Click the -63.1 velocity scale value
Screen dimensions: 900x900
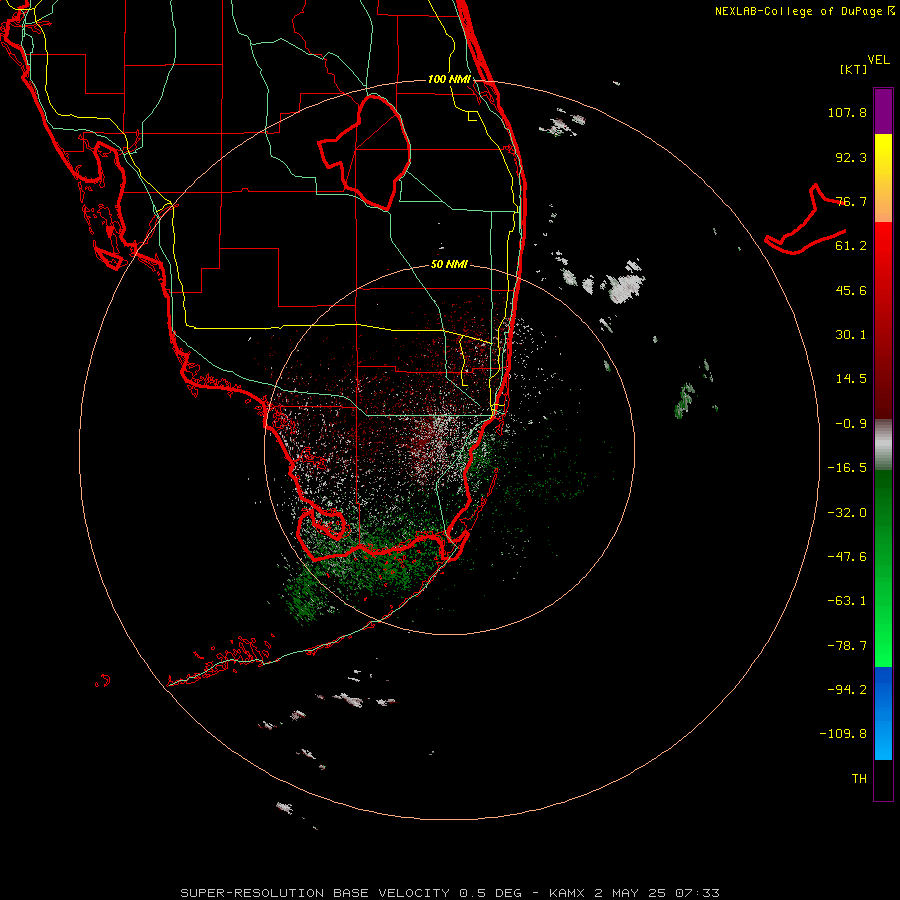847,601
